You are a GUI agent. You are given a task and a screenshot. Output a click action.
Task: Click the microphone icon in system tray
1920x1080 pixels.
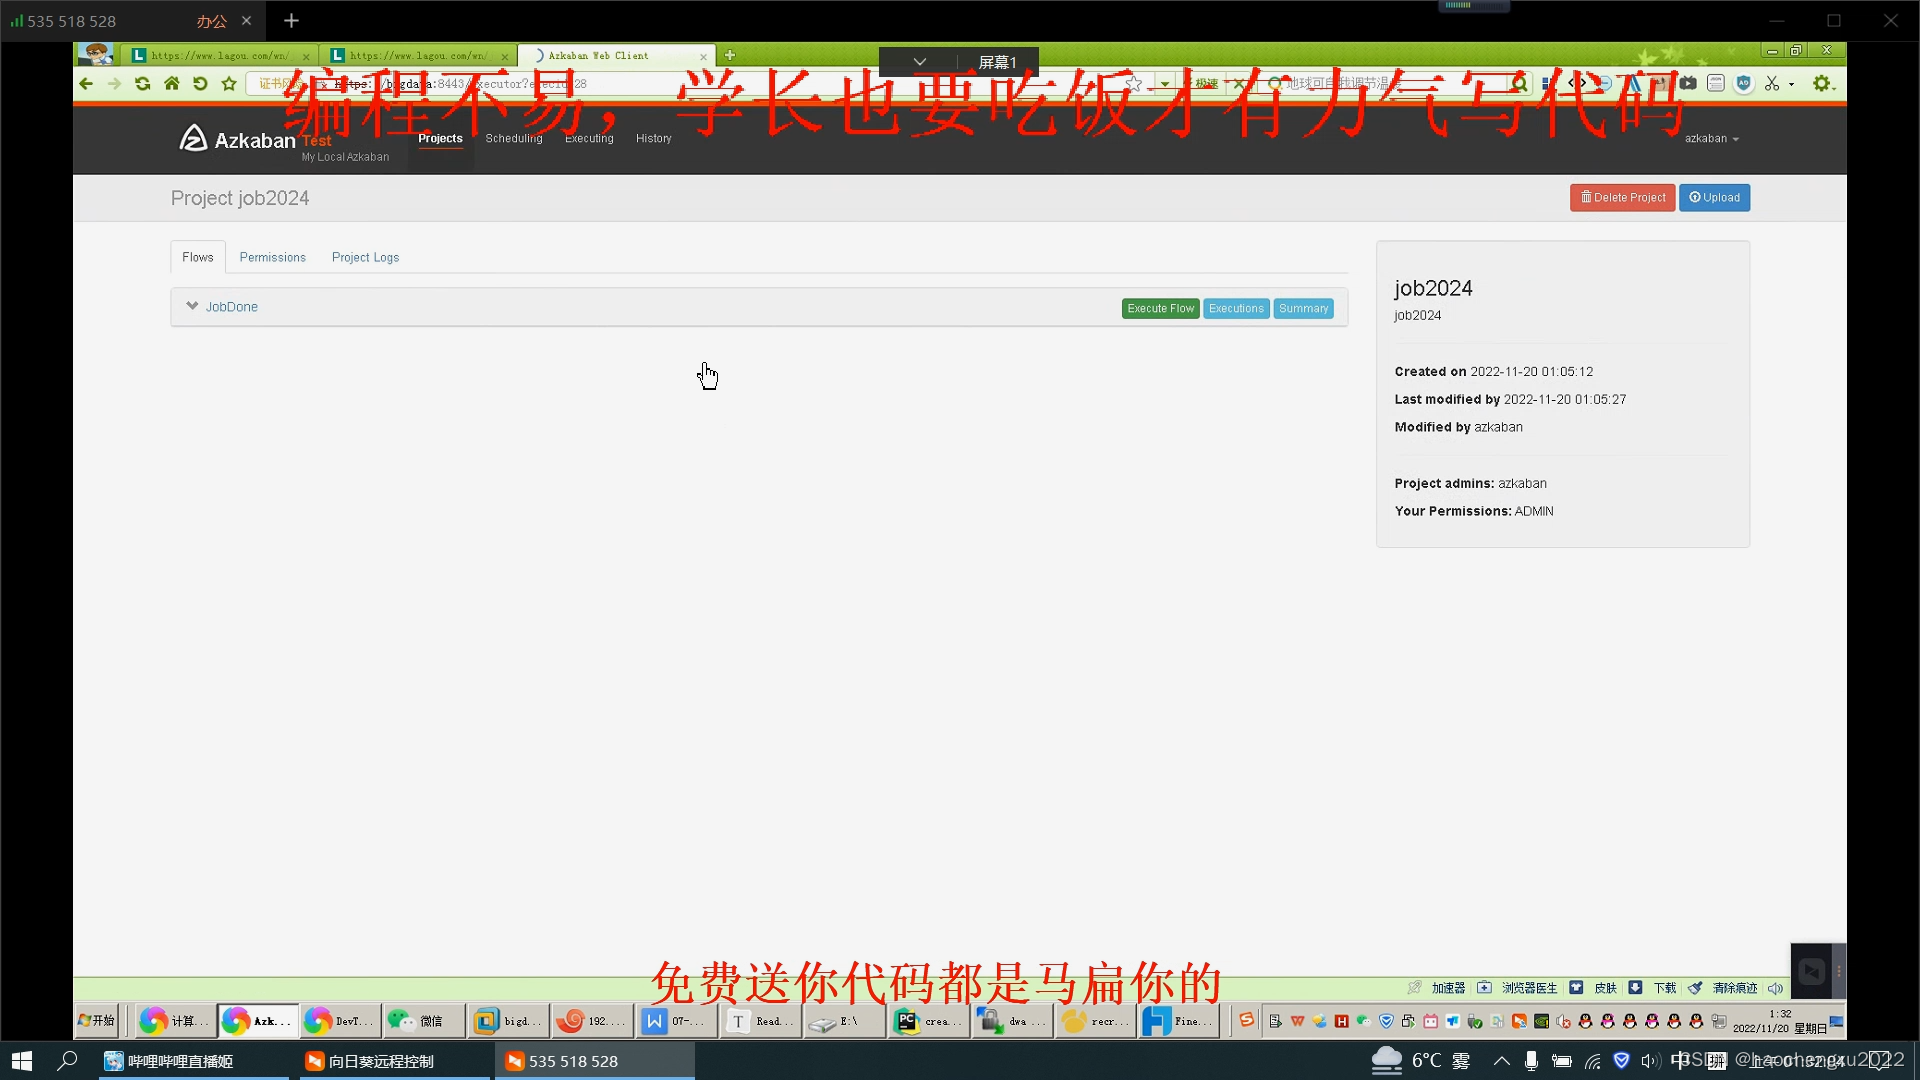[x=1531, y=1061]
